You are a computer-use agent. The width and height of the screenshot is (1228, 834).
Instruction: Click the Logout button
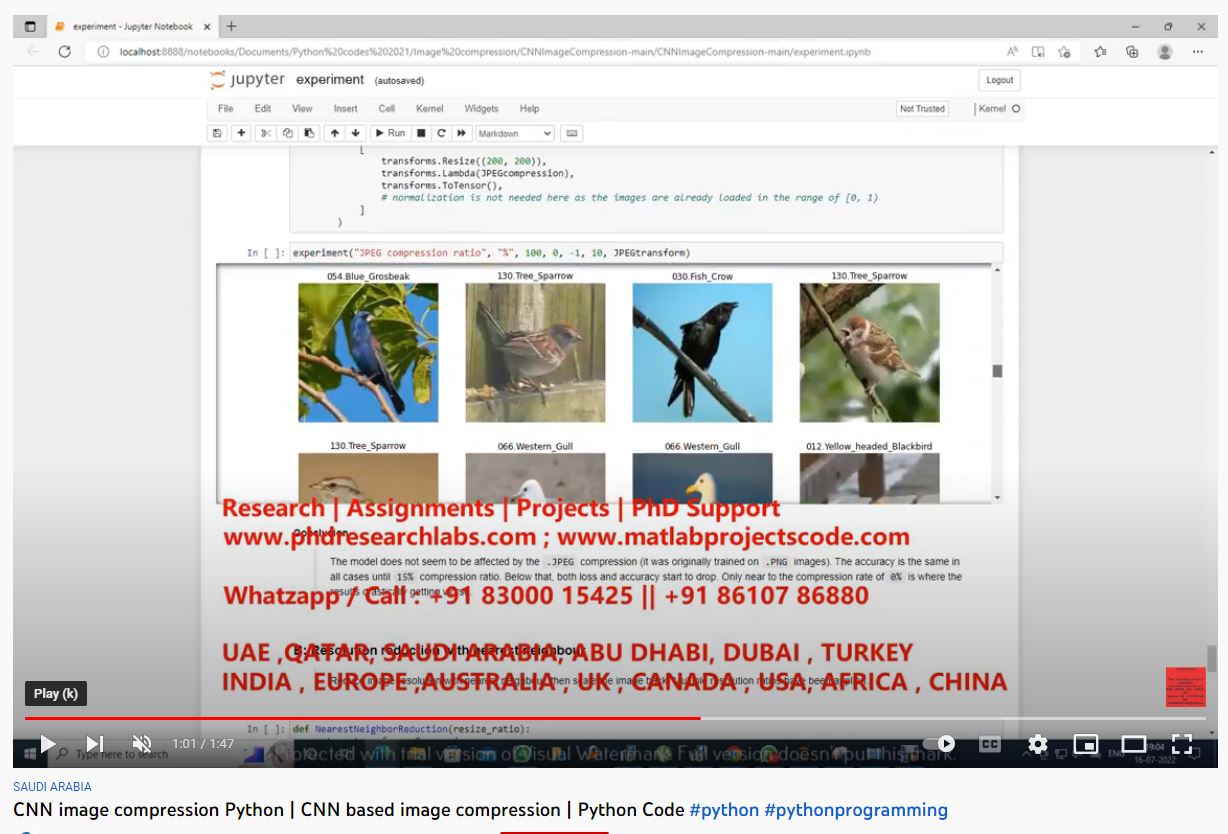coord(999,81)
